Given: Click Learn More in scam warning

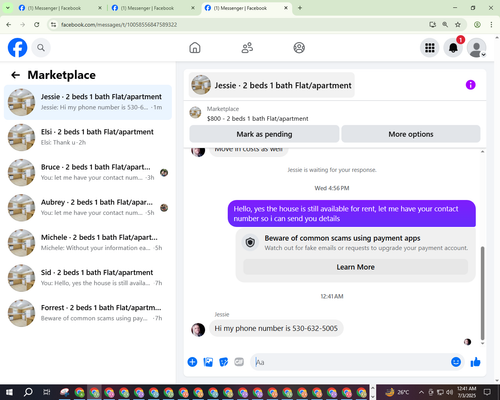Looking at the screenshot, I should click(x=355, y=267).
